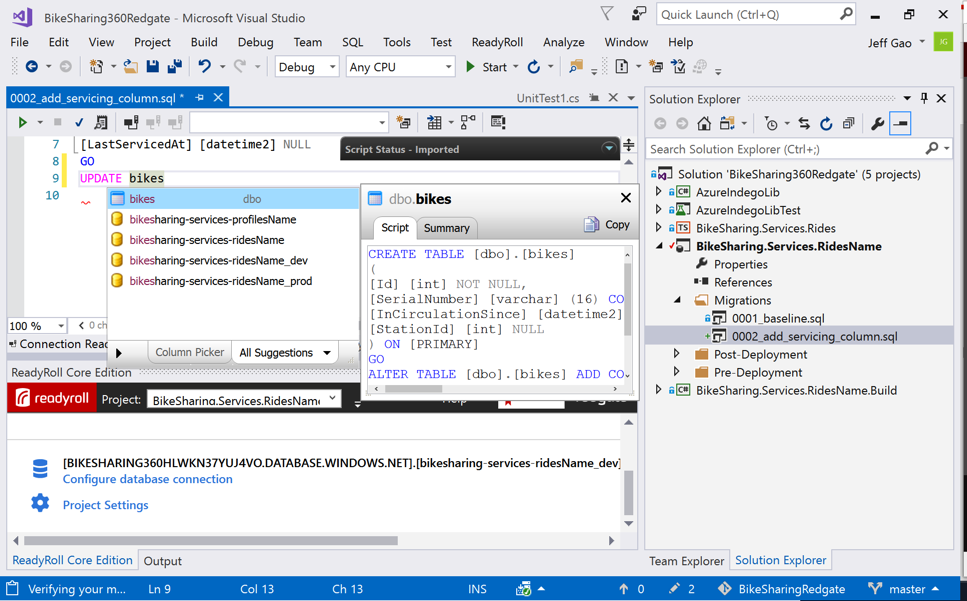Click the refresh icon next to Start

534,67
